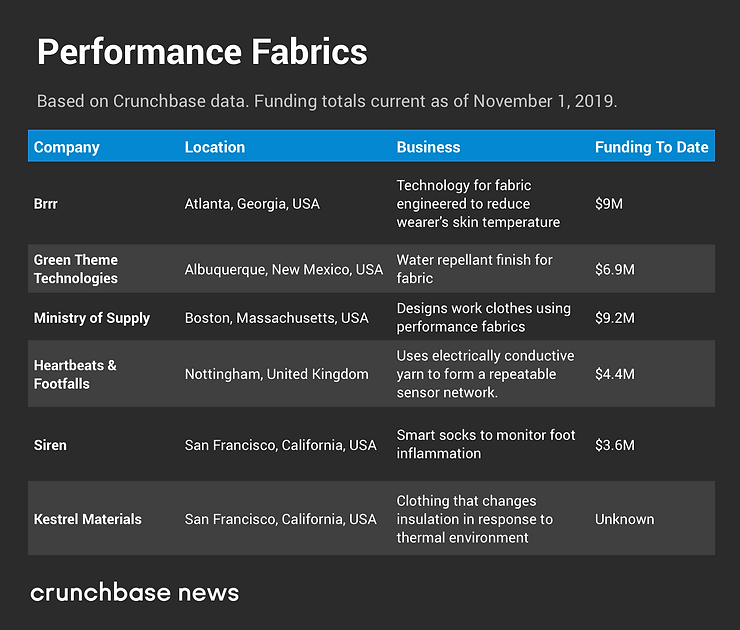The width and height of the screenshot is (740, 630).
Task: Click the Water repellant finish description
Action: (474, 269)
